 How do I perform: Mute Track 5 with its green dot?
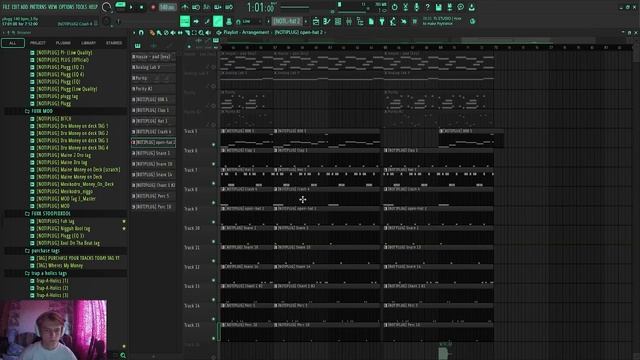(213, 144)
